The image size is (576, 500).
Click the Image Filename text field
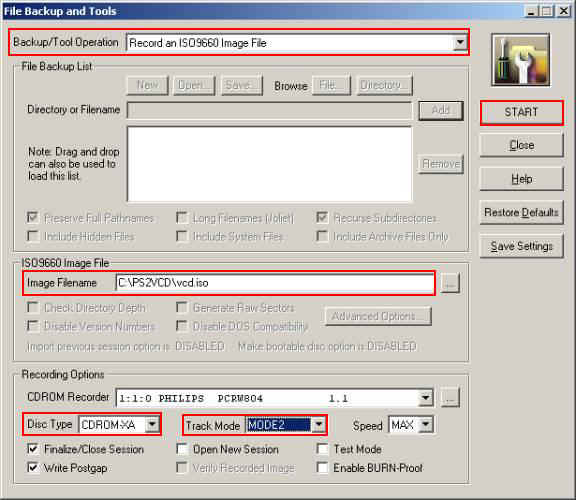click(274, 283)
